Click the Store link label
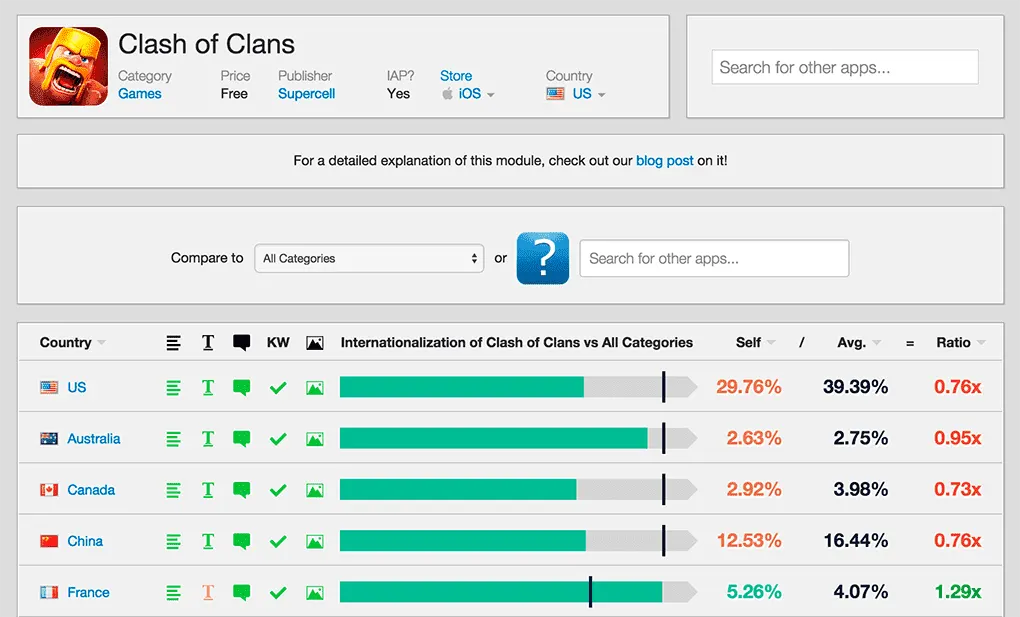 pos(456,76)
